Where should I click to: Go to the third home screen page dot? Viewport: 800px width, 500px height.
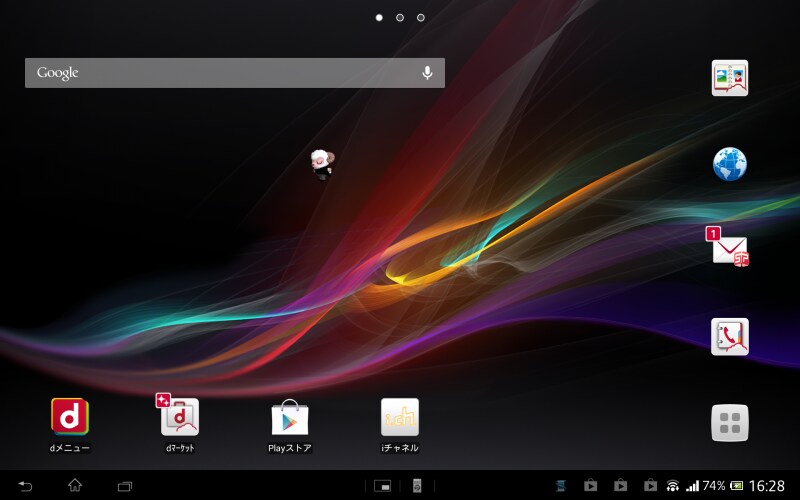click(421, 18)
